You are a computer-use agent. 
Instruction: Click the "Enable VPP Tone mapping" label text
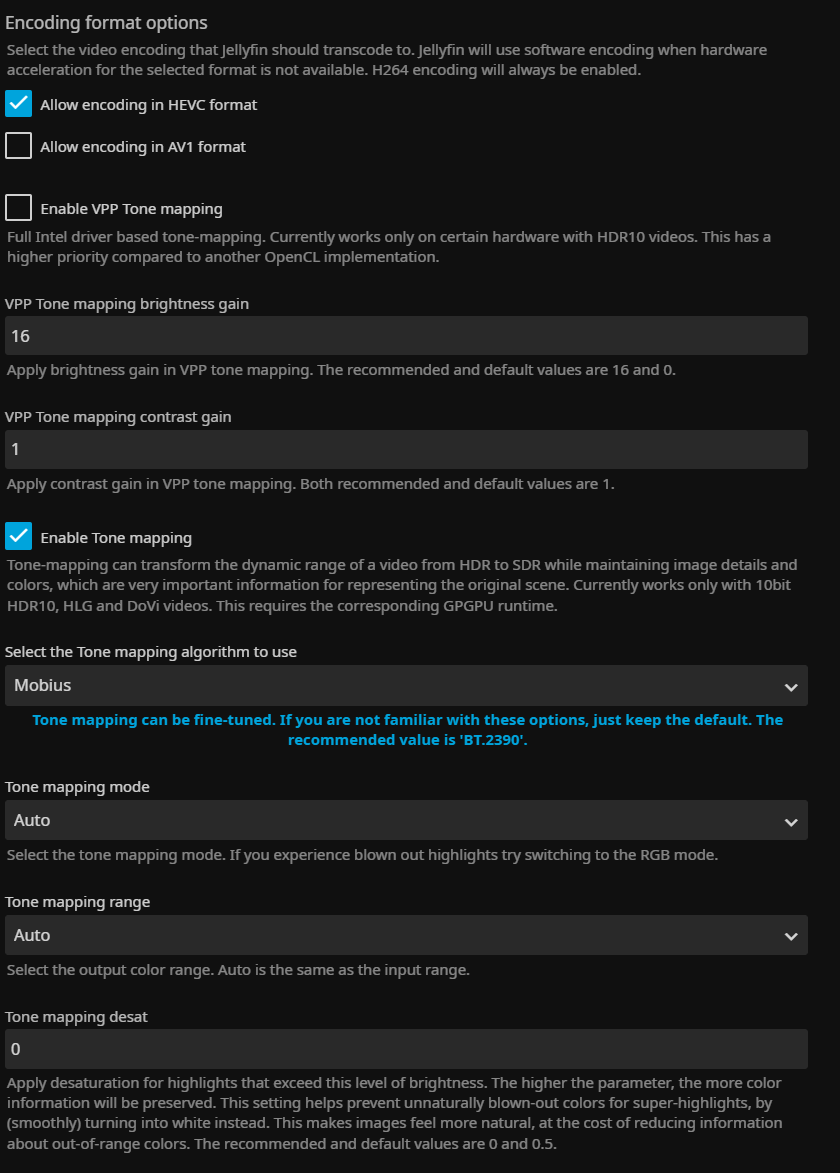(131, 209)
